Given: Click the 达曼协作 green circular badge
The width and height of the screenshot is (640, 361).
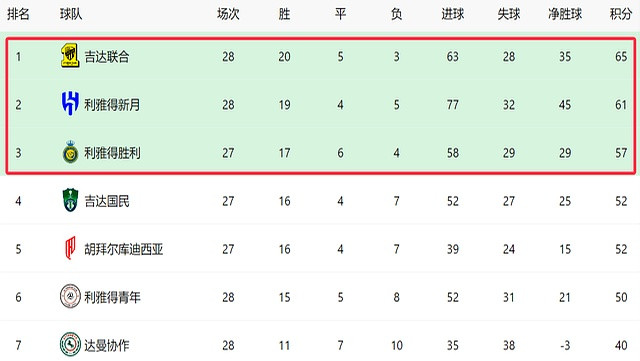Looking at the screenshot, I should pos(70,344).
